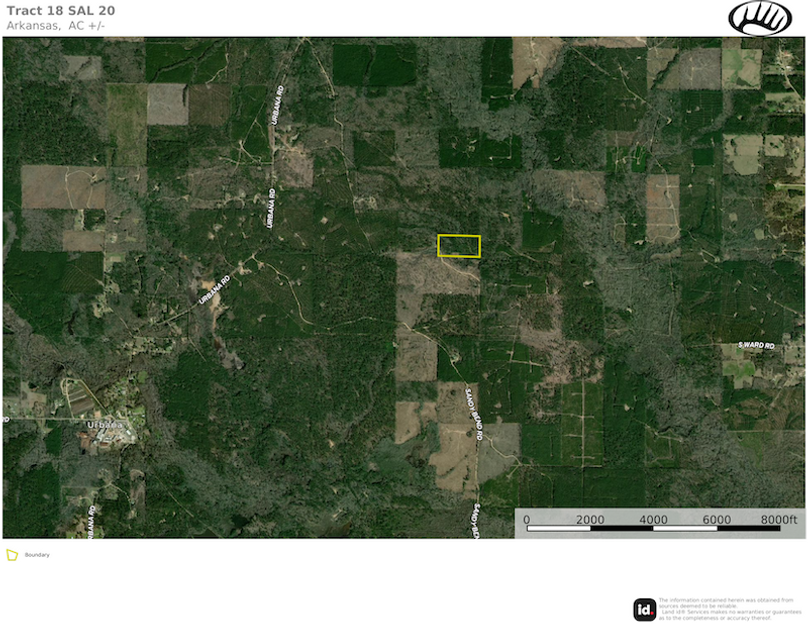
Task: Click the S Ward Rd road label
Action: click(x=756, y=345)
